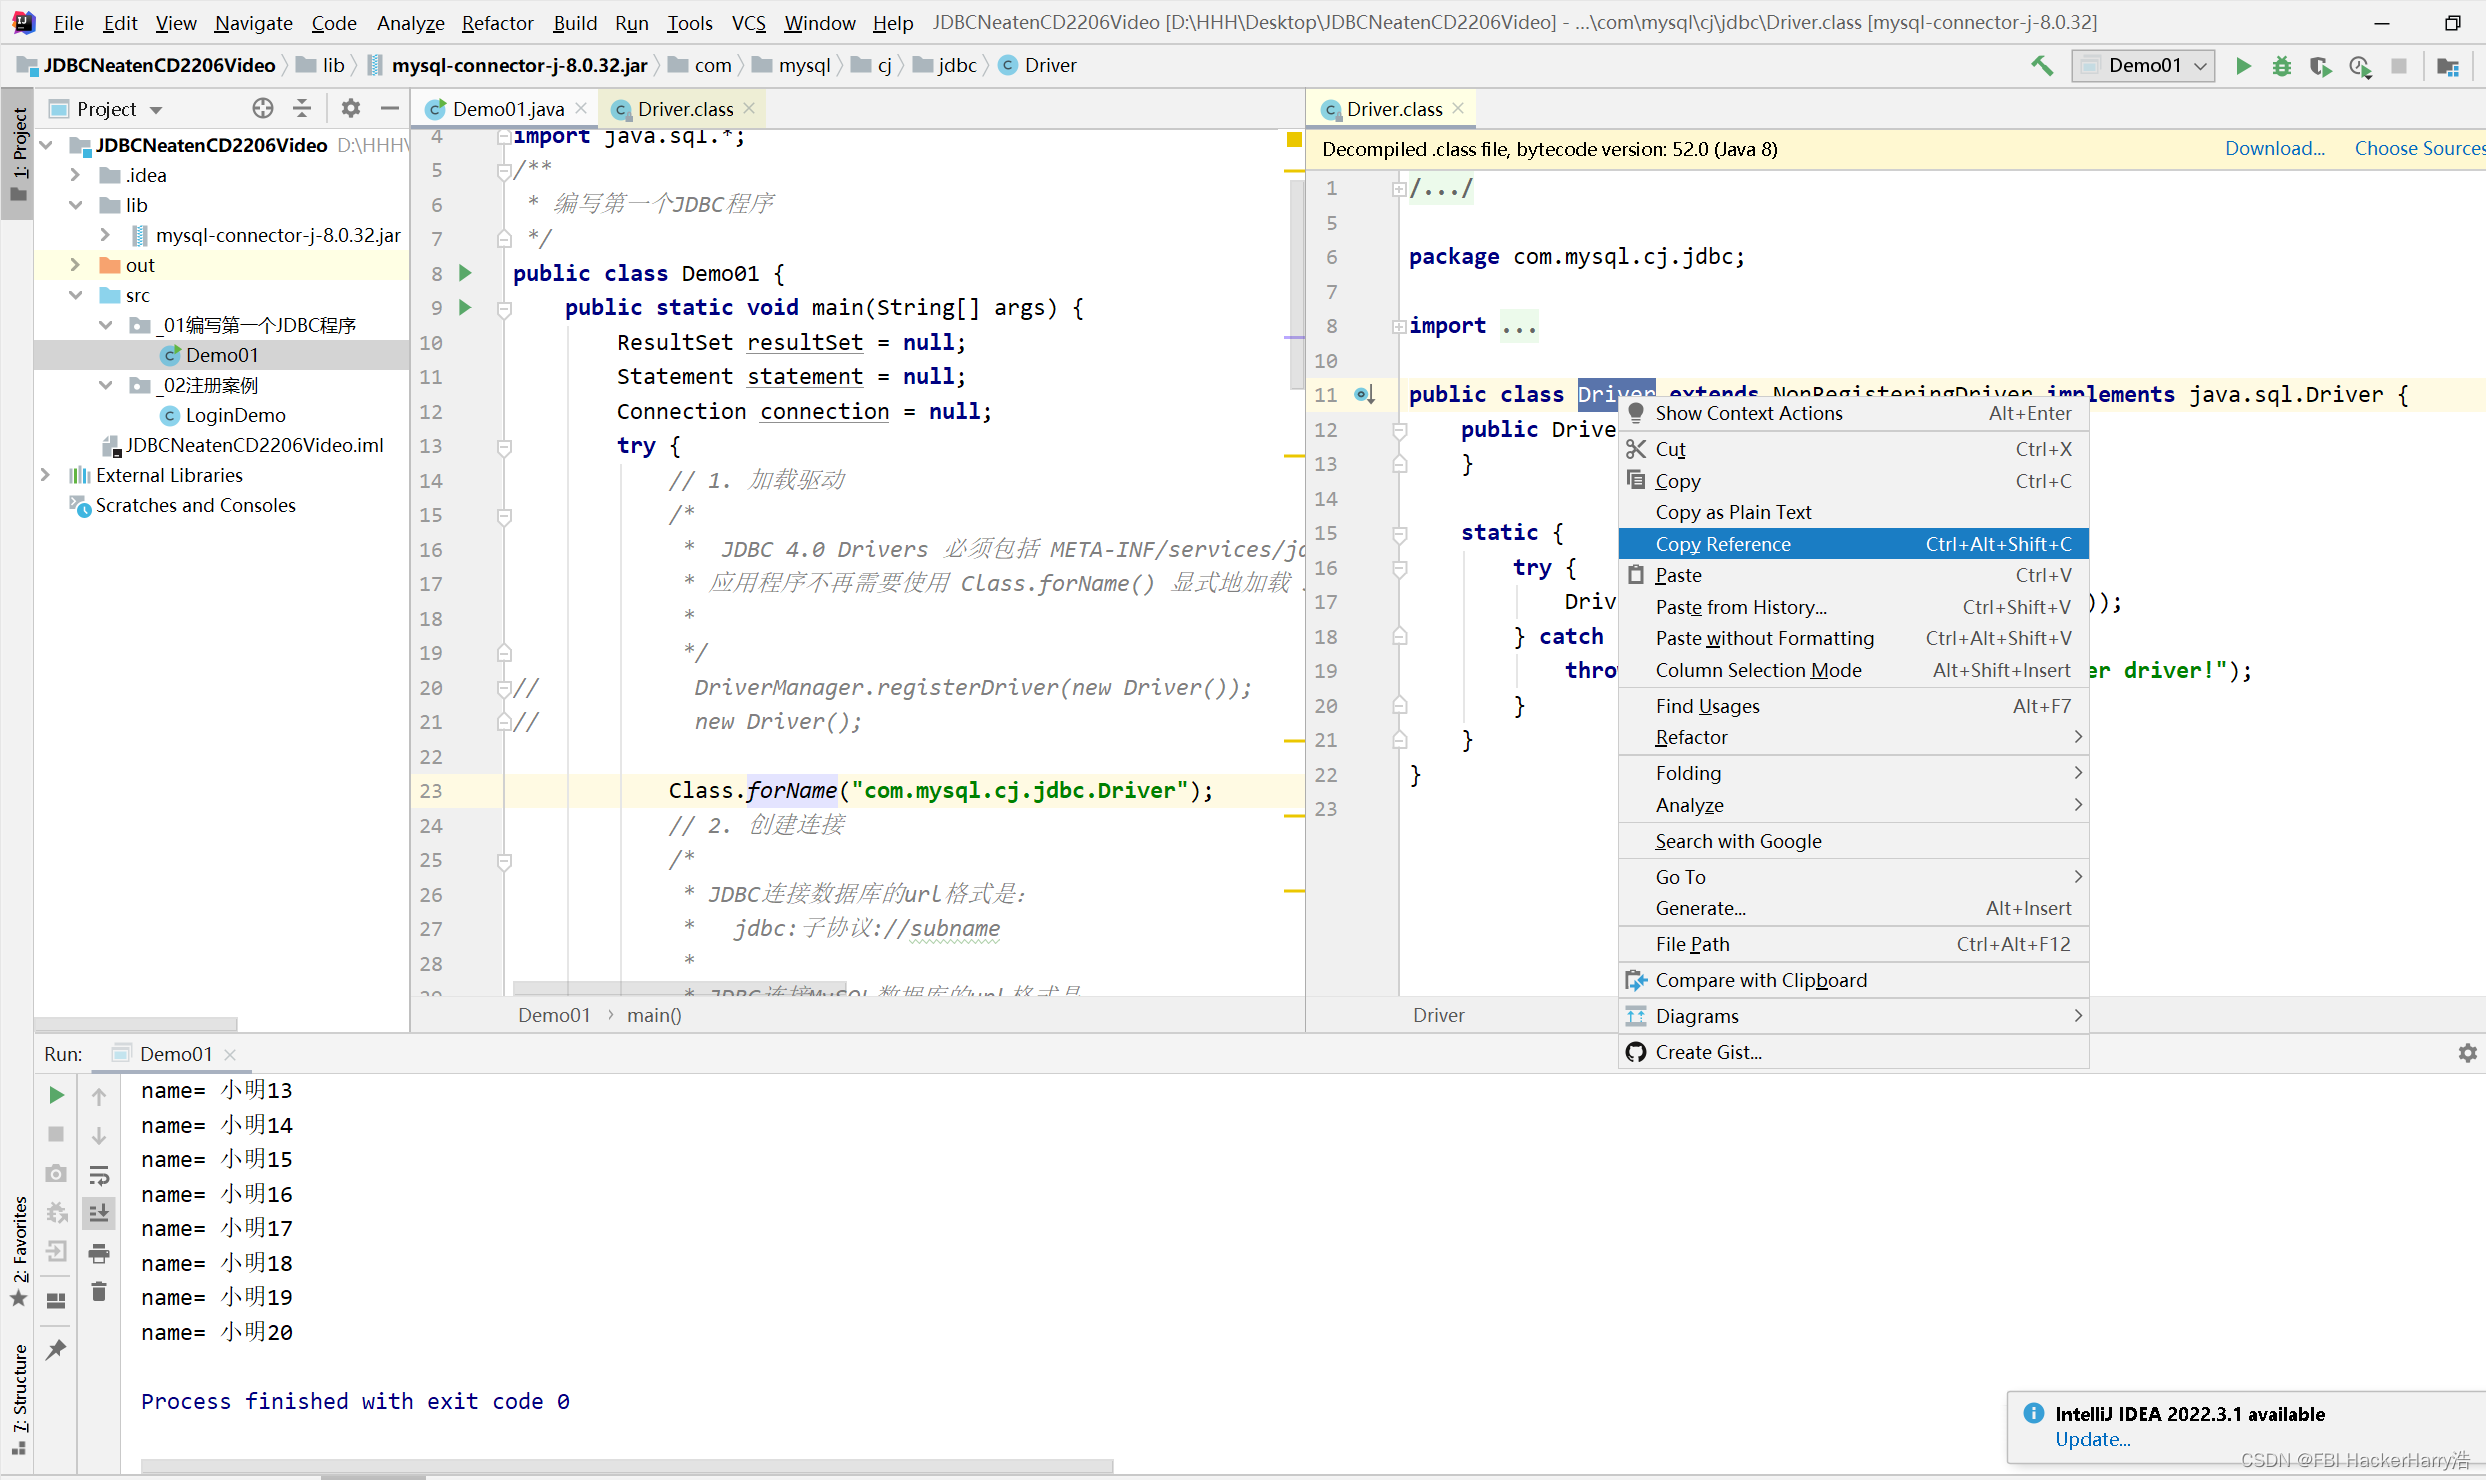Viewport: 2486px width, 1480px height.
Task: Click the jdbc folder in navigation bar
Action: click(945, 65)
